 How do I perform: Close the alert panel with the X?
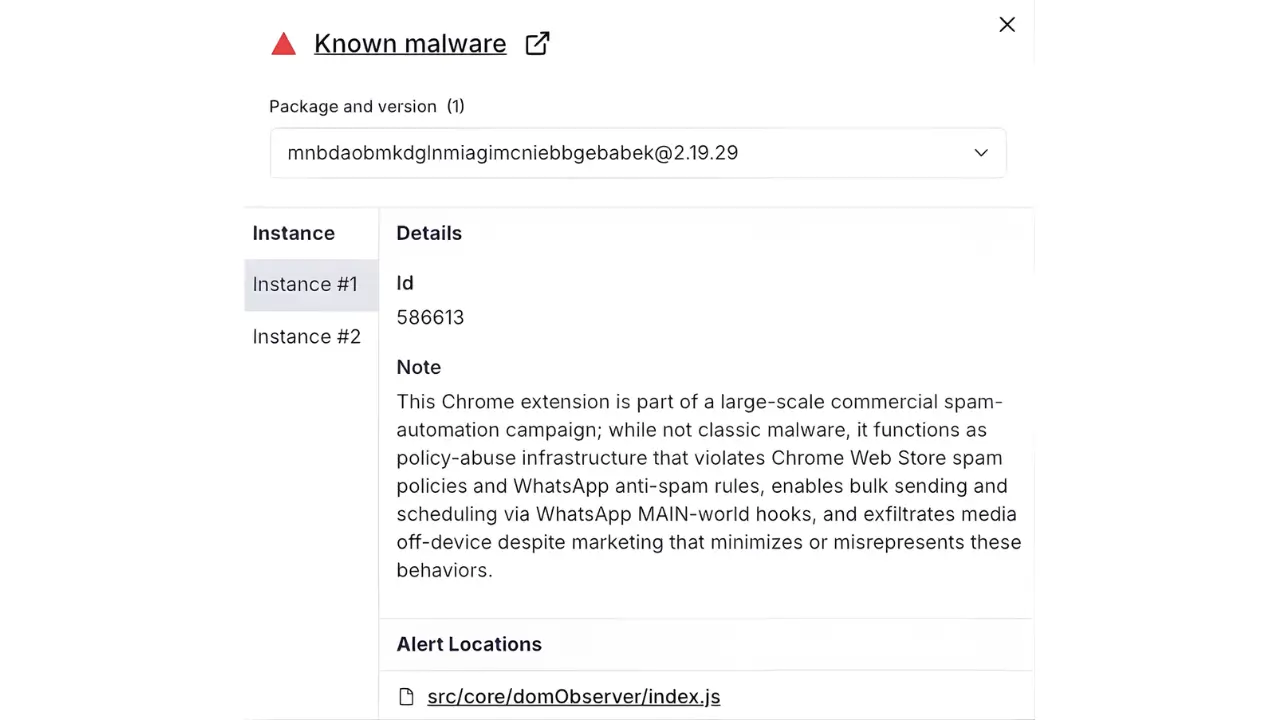tap(1007, 24)
